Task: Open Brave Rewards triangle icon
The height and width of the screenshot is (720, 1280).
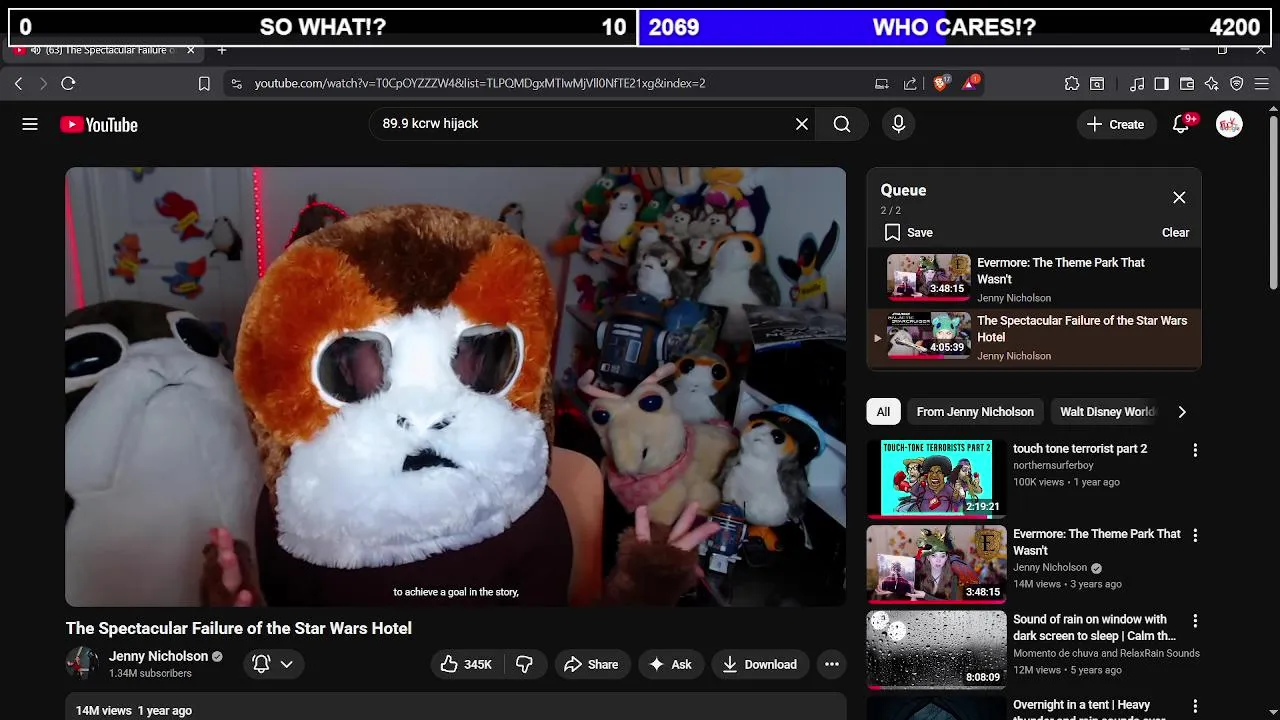Action: [970, 83]
